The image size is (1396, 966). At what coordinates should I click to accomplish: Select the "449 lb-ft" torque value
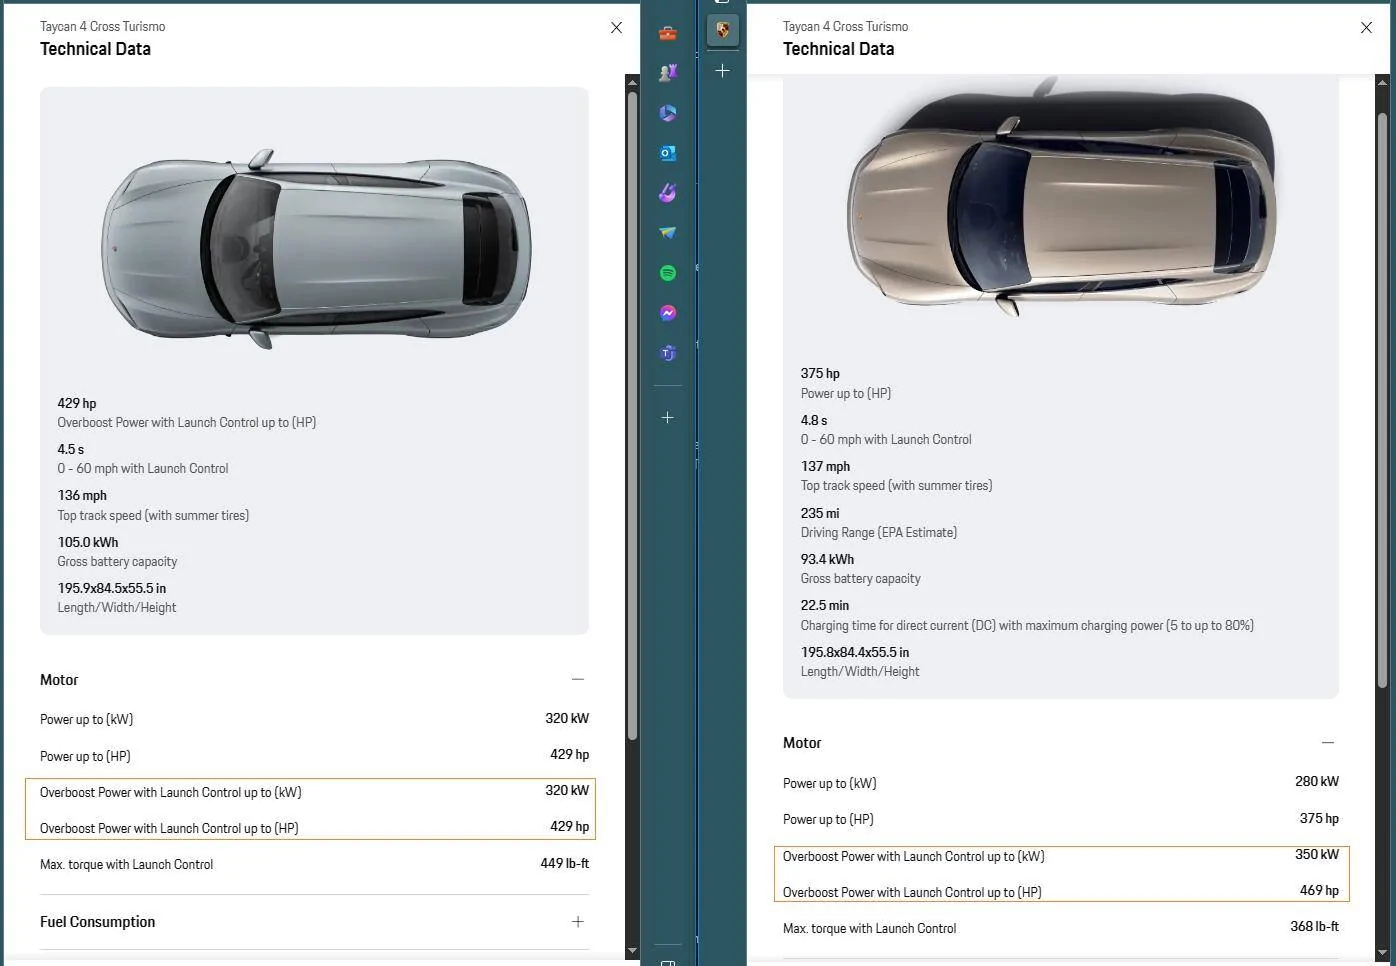tap(565, 863)
